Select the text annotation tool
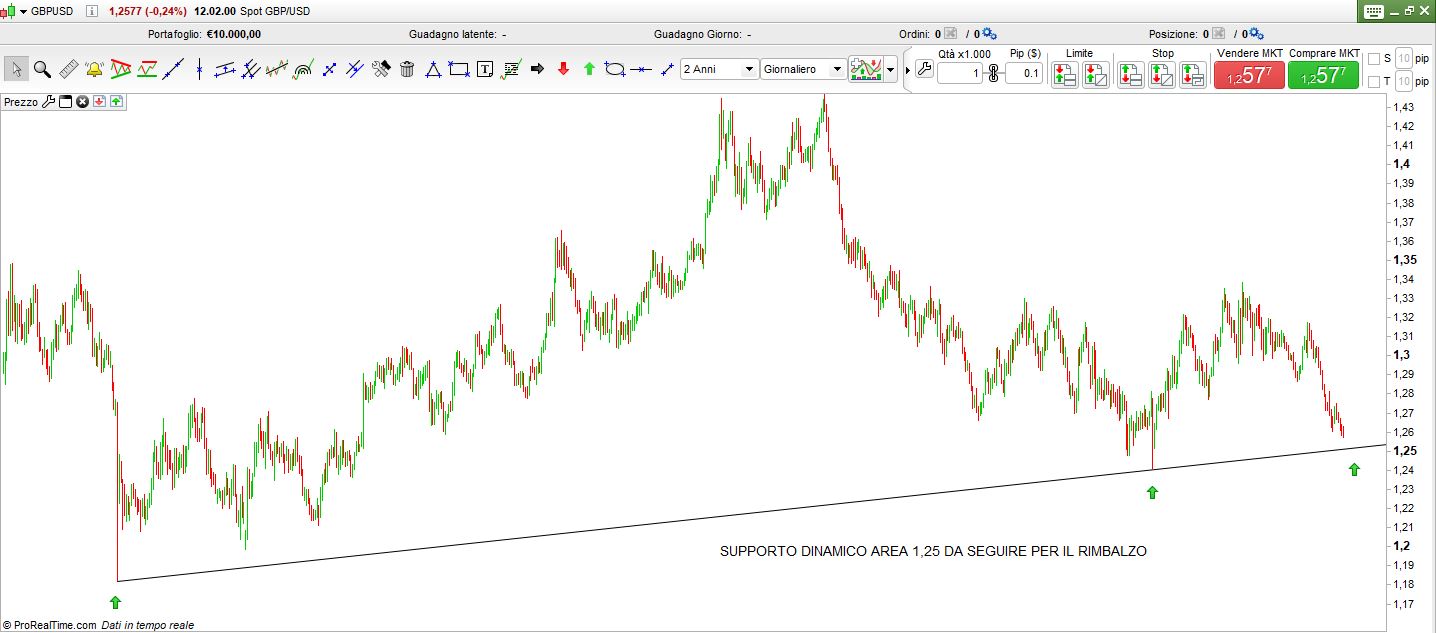 click(485, 69)
